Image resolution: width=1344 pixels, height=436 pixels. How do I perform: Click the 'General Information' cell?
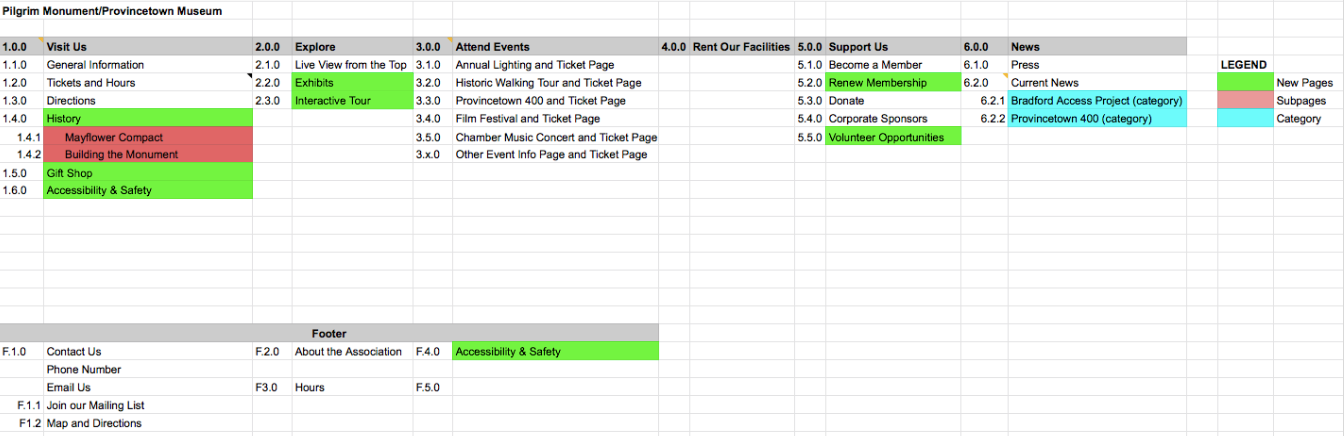148,65
